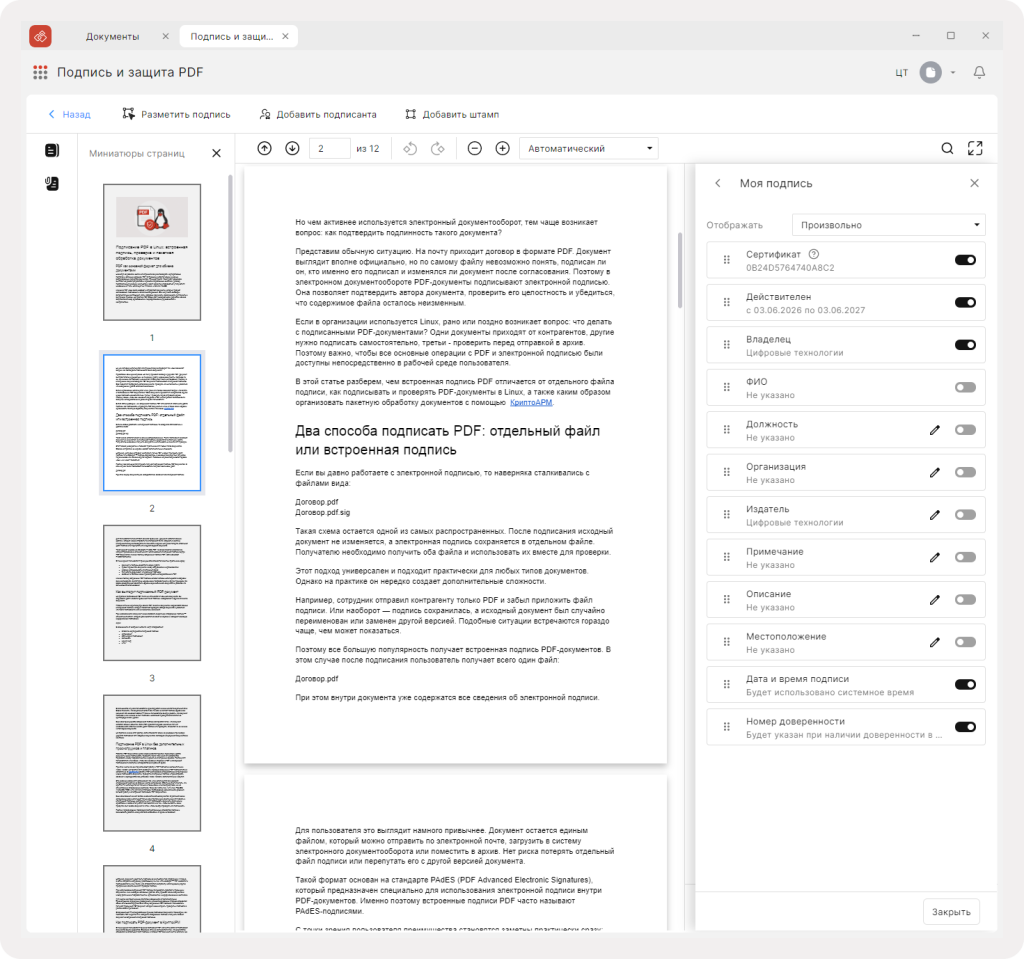Viewport: 1024px width, 959px height.
Task: Grab drag handle of ФИО row
Action: tap(726, 387)
